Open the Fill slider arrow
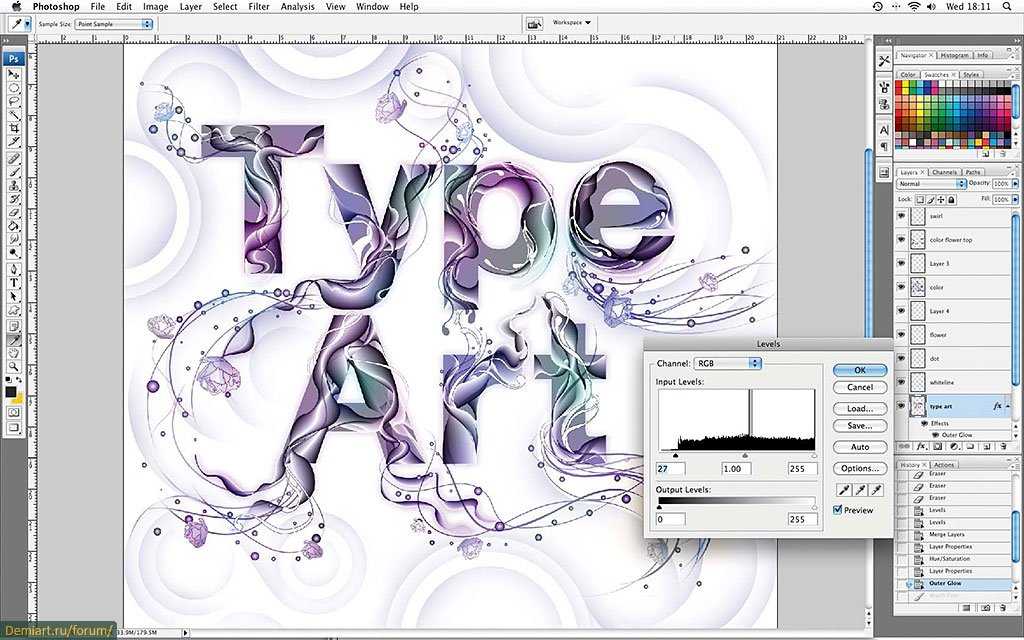This screenshot has height=640, width=1024. [x=1015, y=199]
